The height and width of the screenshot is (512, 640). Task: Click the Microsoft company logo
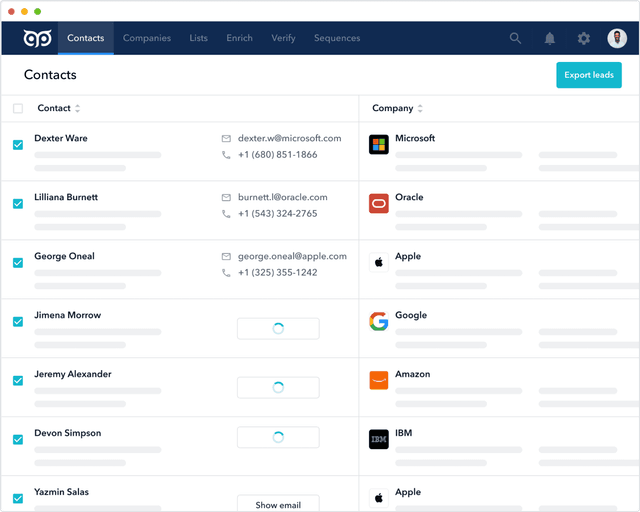click(x=378, y=145)
